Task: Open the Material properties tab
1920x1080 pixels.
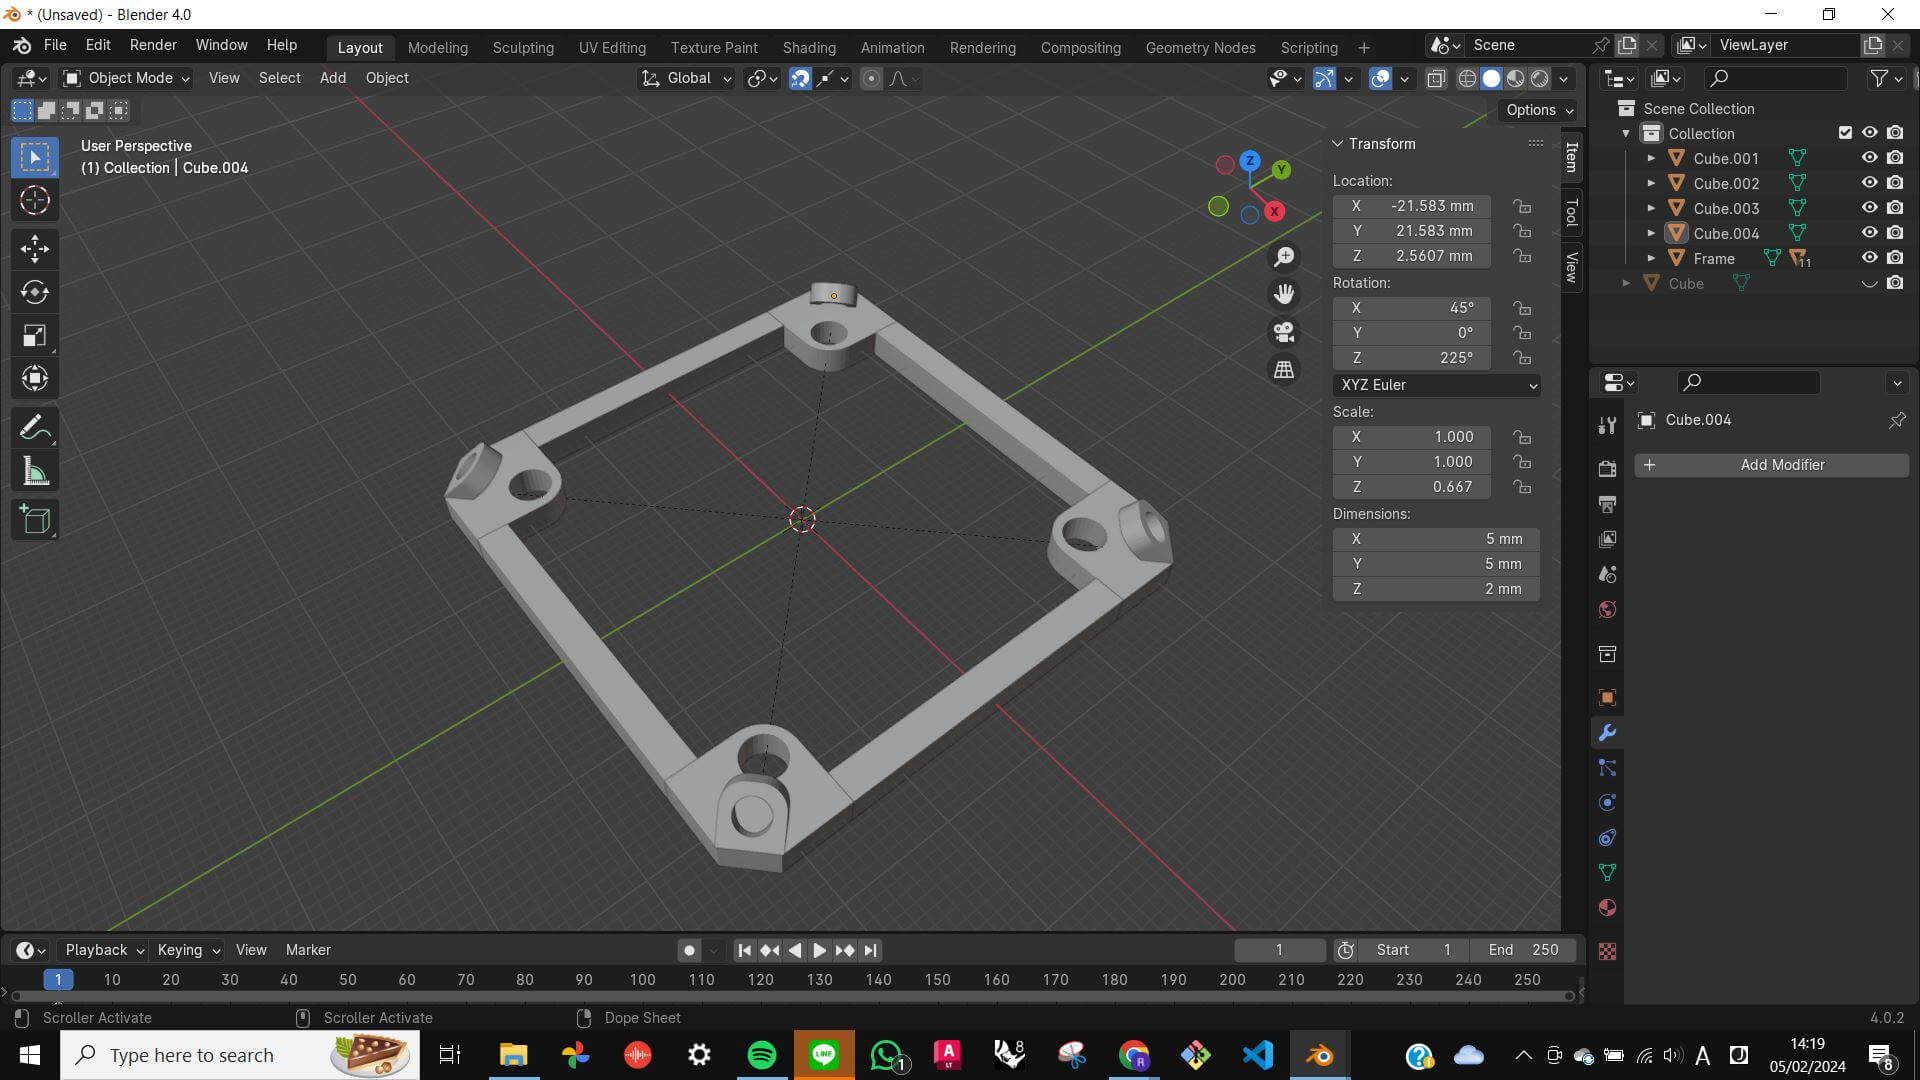Action: click(x=1607, y=908)
